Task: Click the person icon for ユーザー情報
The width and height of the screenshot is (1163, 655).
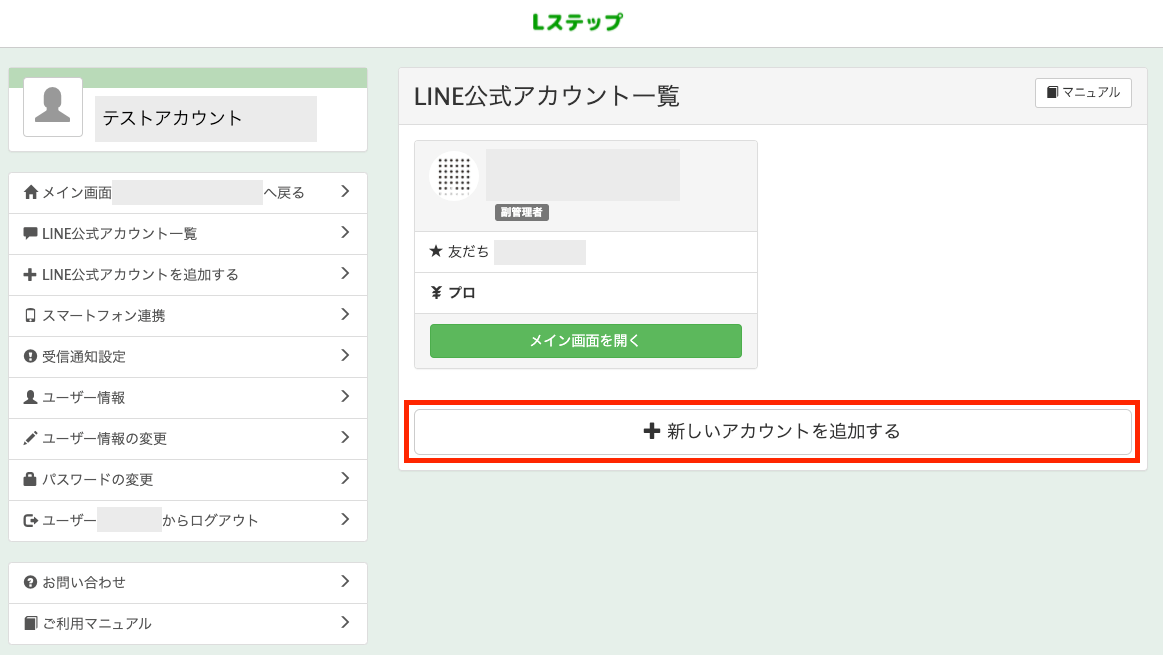Action: point(30,397)
